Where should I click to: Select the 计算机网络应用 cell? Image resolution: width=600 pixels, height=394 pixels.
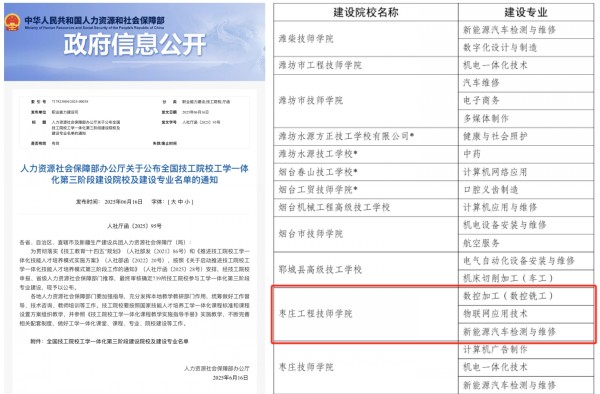[x=526, y=172]
